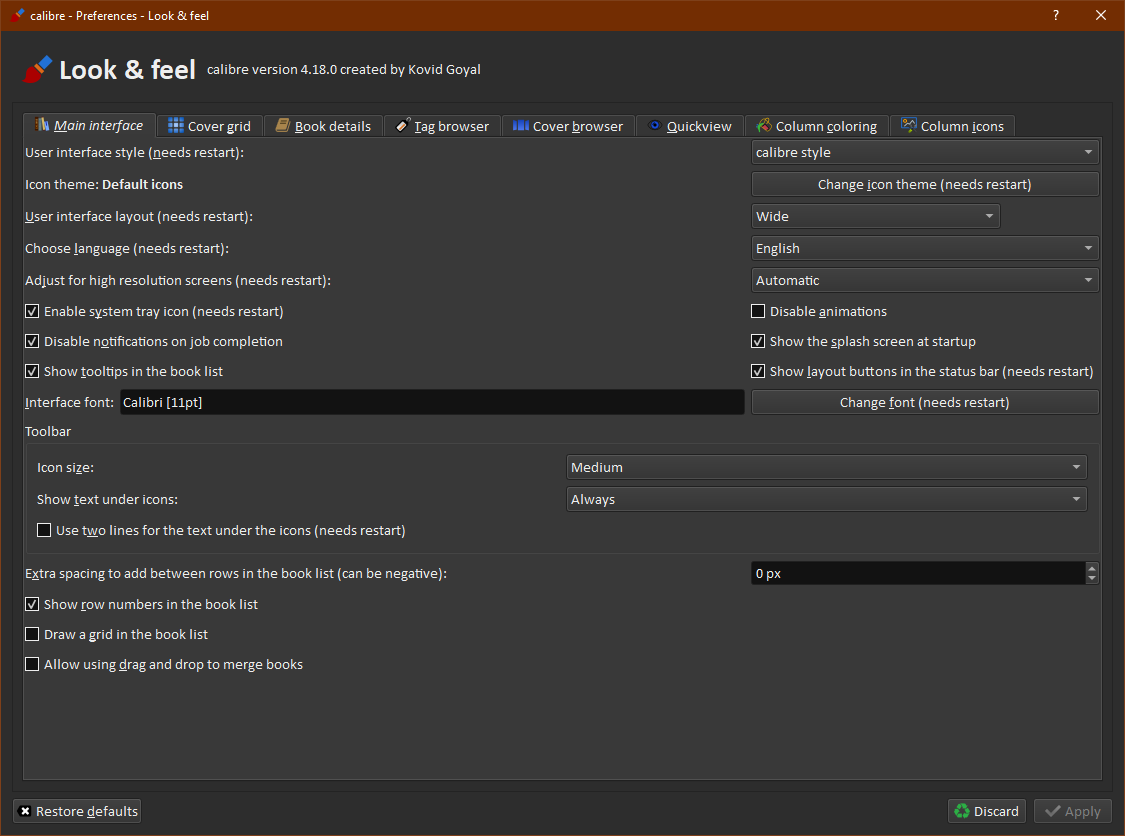Click the Tag browser tab icon
1125x836 pixels.
402,126
